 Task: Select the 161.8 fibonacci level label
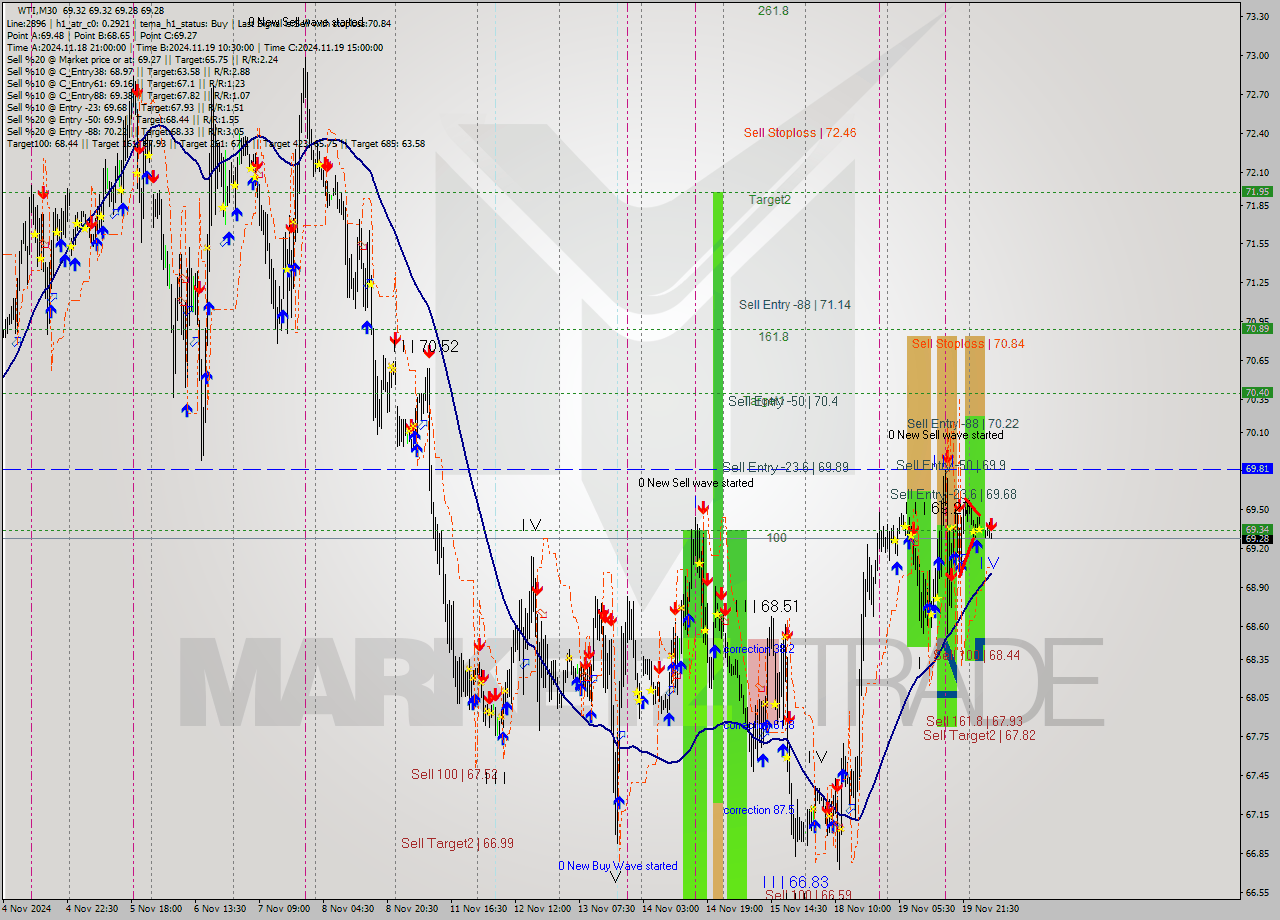tap(773, 337)
